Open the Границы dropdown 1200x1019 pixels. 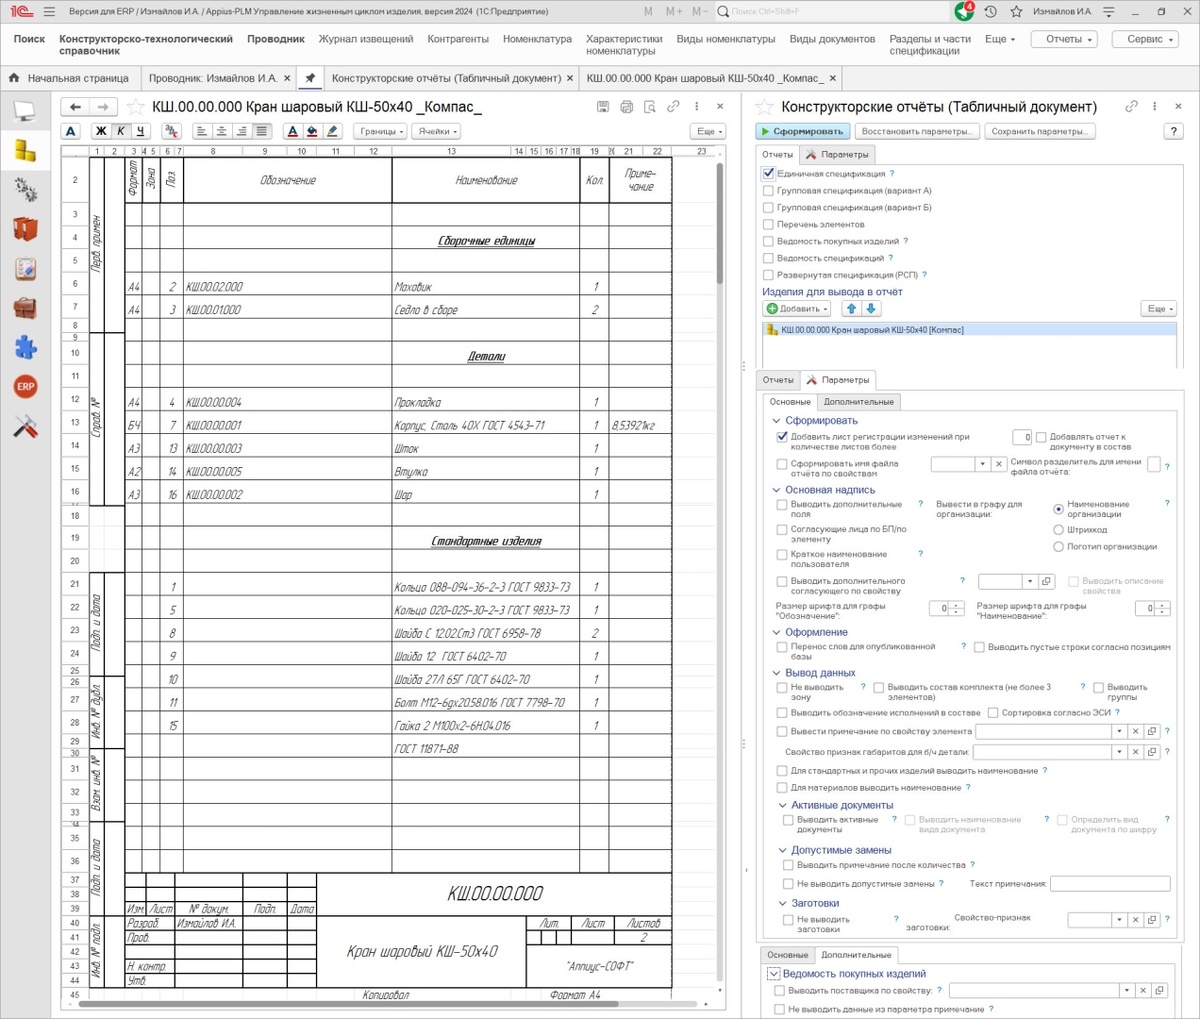(x=380, y=131)
